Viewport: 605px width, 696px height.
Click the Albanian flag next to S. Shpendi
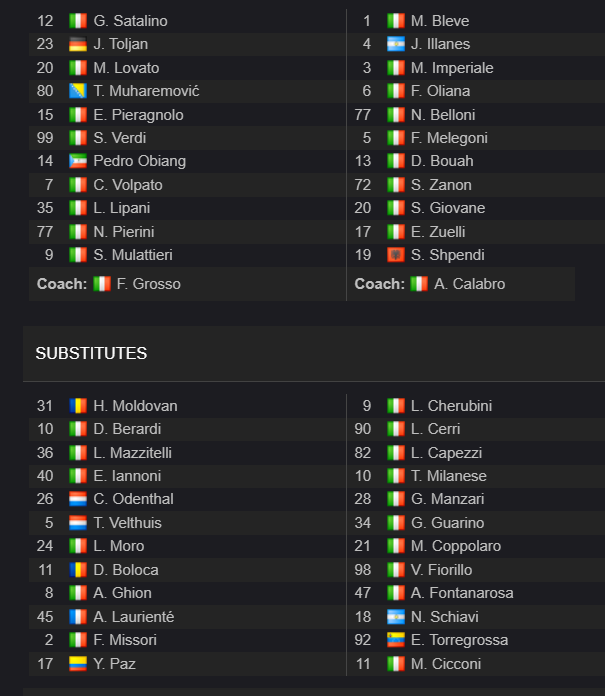(395, 255)
